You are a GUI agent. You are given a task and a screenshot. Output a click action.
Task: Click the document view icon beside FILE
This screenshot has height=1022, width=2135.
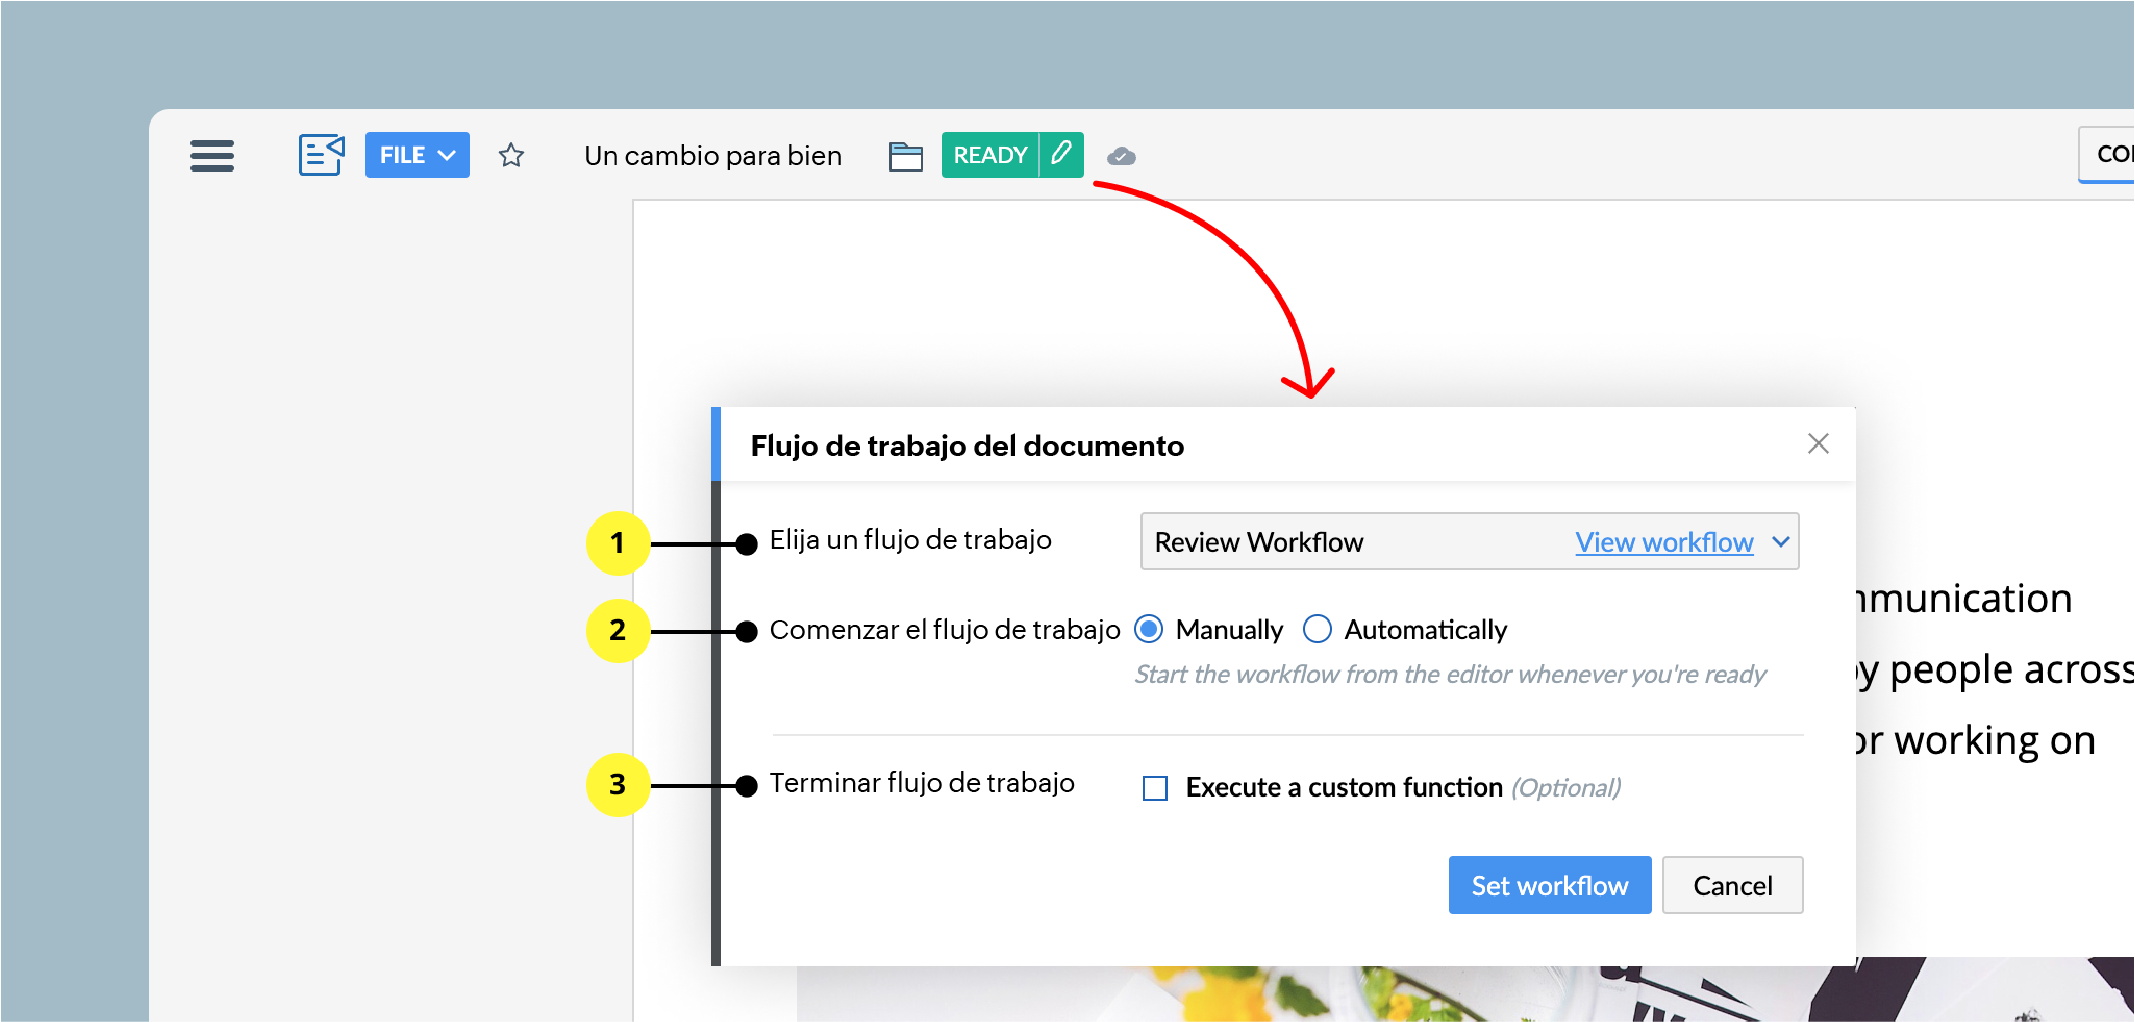pyautogui.click(x=321, y=155)
